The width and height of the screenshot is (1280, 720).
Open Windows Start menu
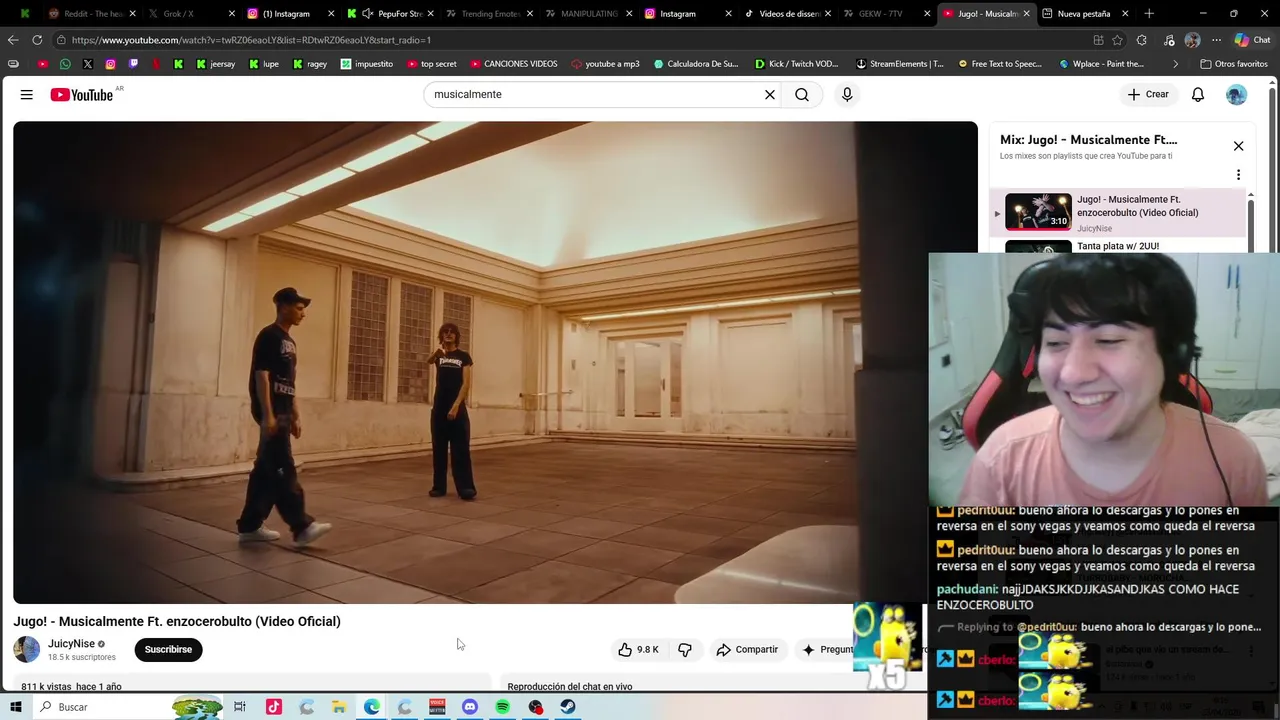[x=15, y=707]
